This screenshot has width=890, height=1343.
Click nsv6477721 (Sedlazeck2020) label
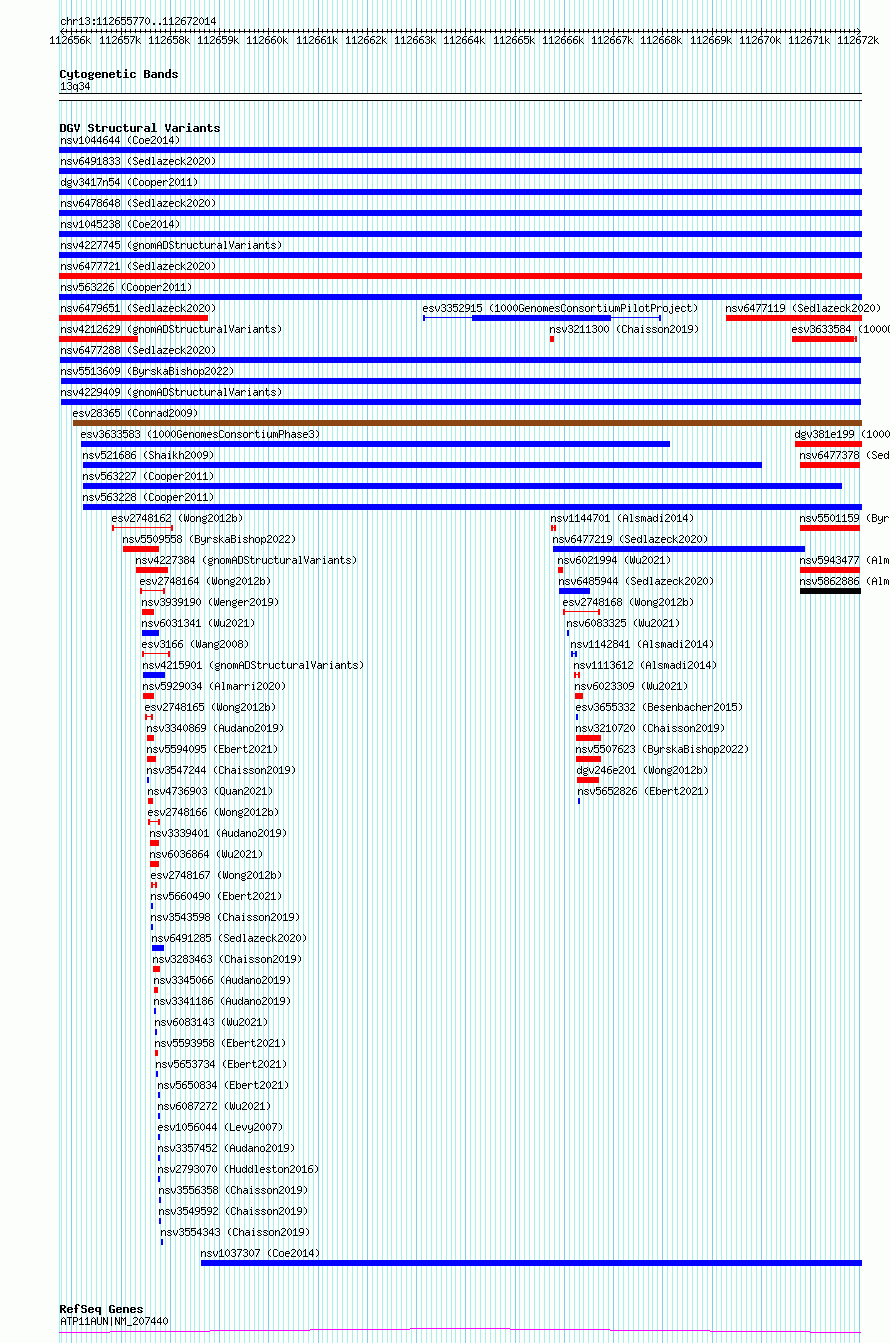(x=138, y=266)
